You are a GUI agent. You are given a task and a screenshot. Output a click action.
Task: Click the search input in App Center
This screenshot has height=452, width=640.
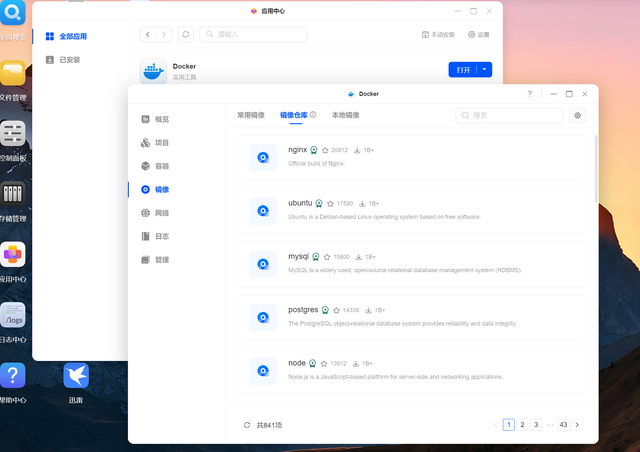253,34
